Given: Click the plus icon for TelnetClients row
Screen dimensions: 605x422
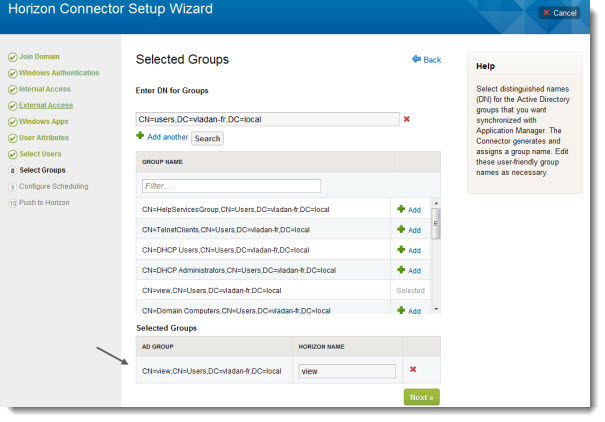Looking at the screenshot, I should [401, 229].
